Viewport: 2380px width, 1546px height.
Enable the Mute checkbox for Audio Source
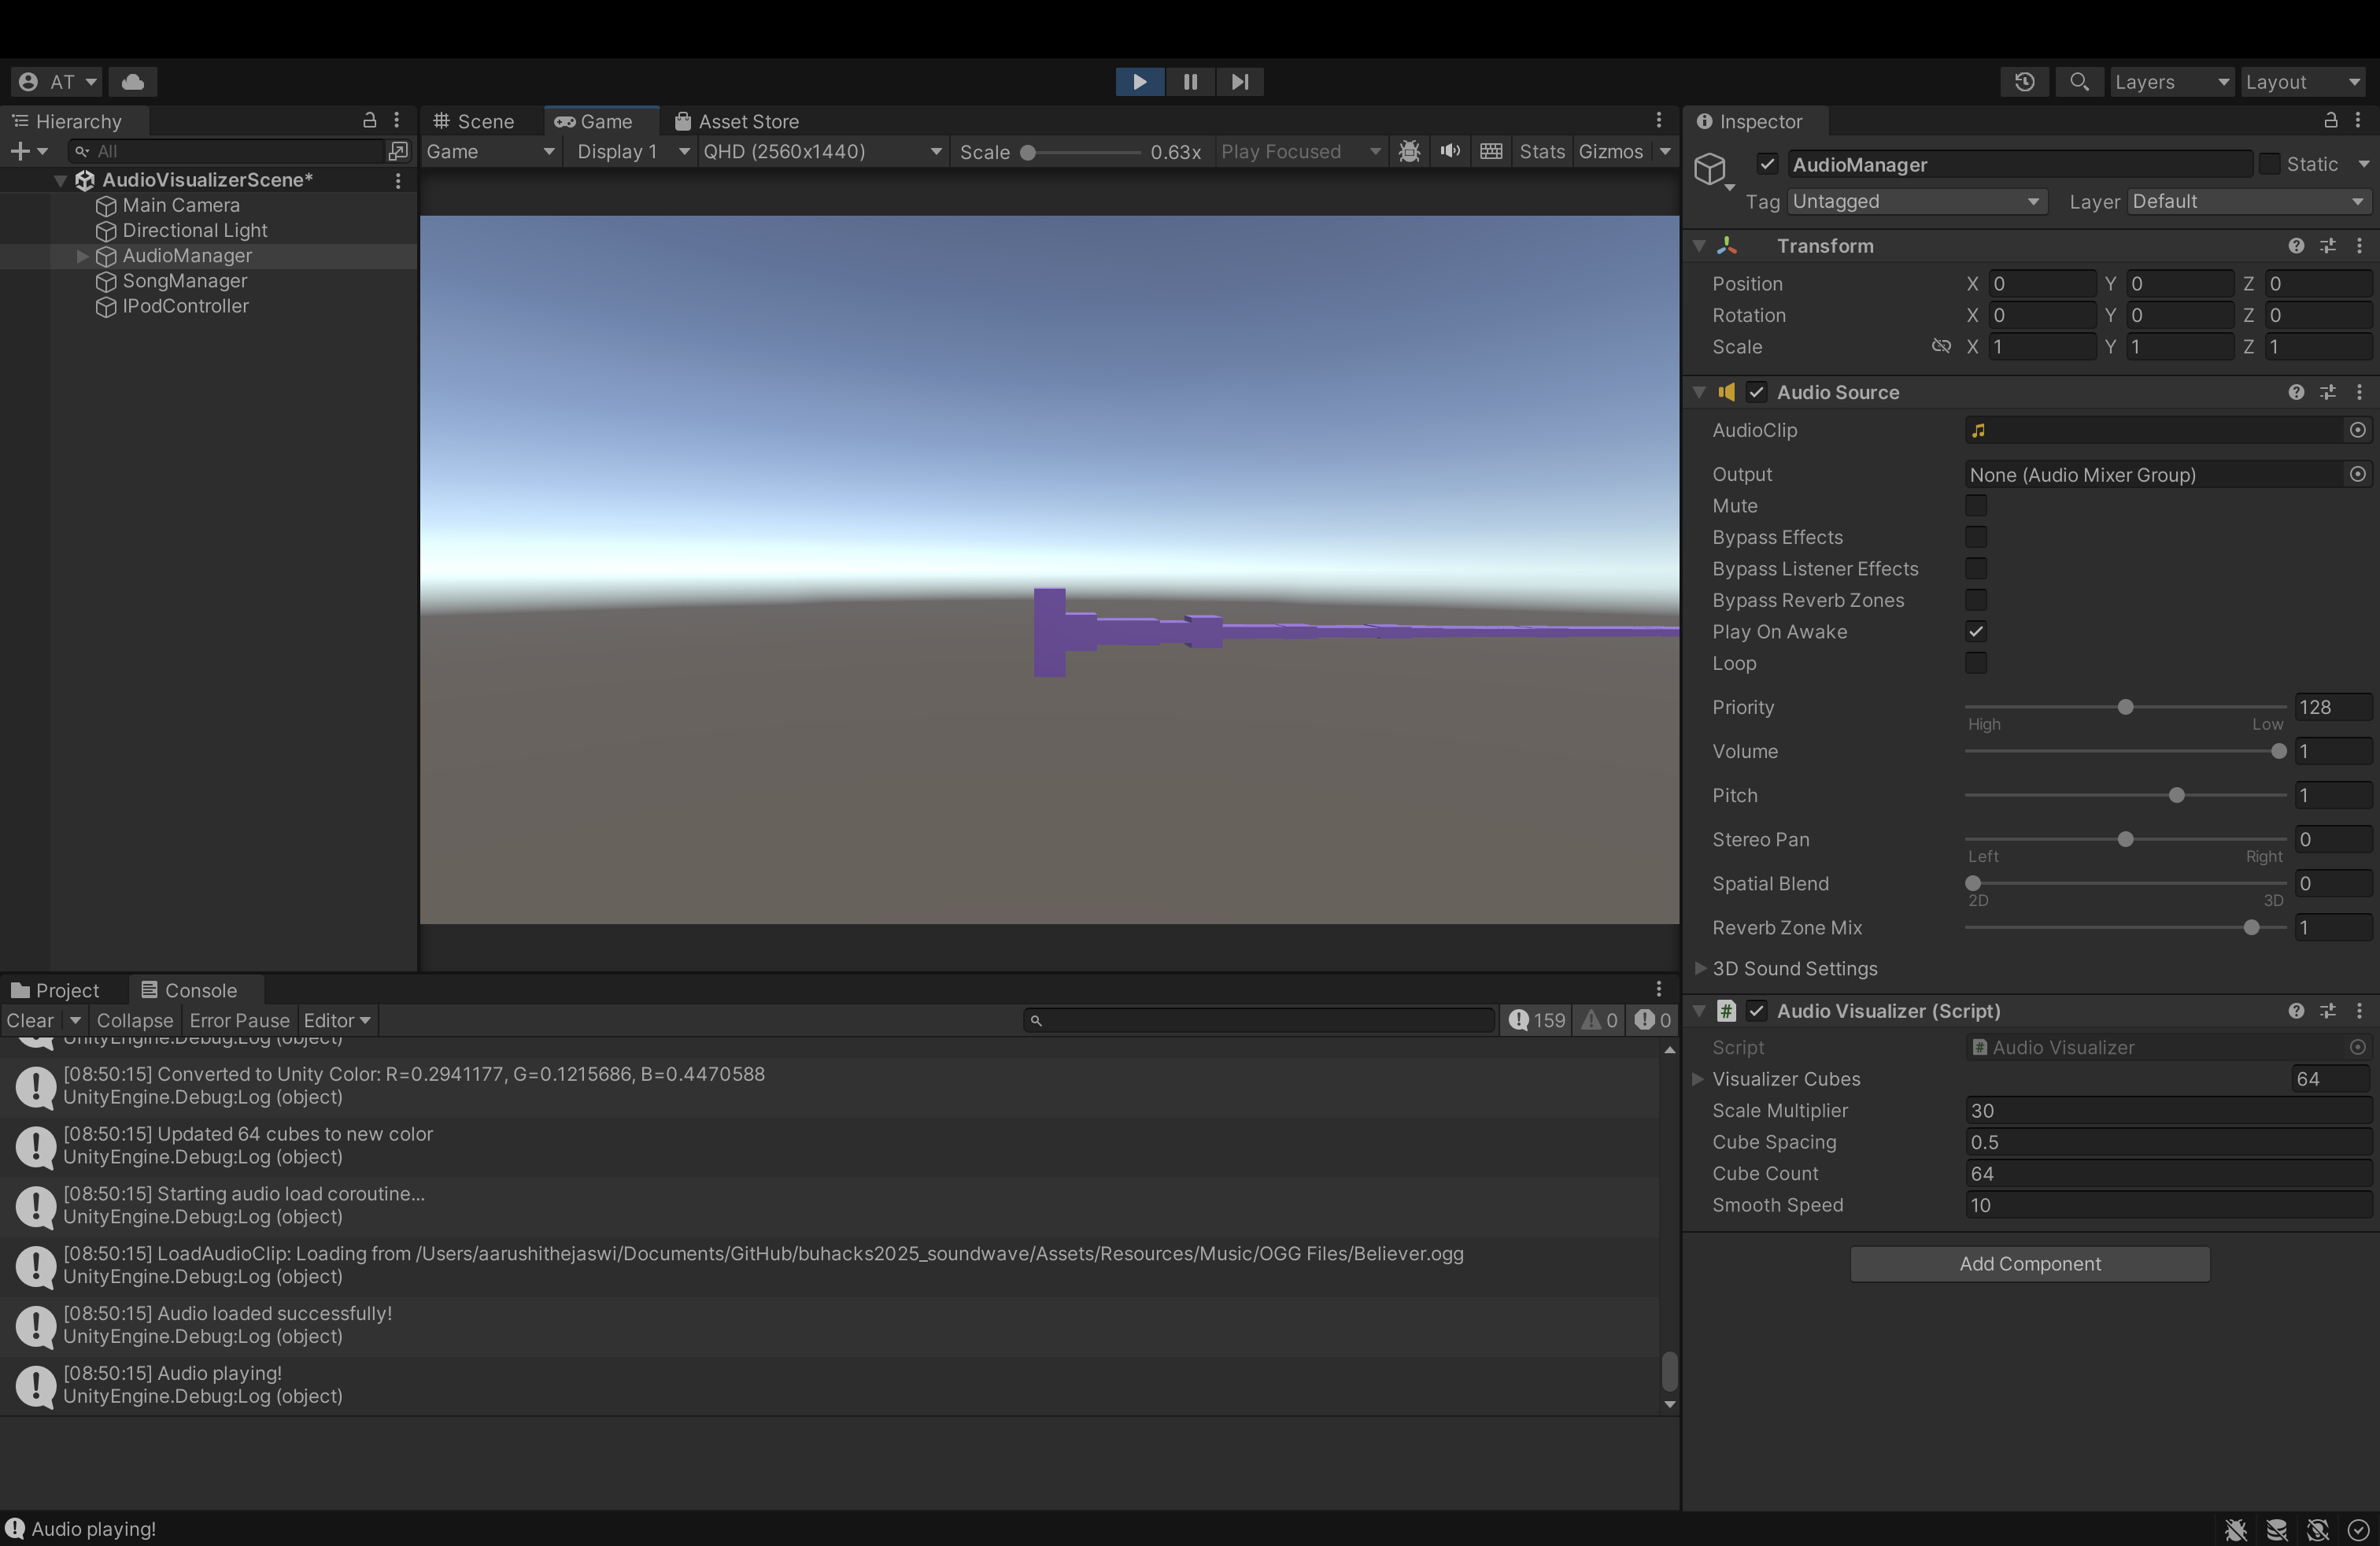[1976, 506]
